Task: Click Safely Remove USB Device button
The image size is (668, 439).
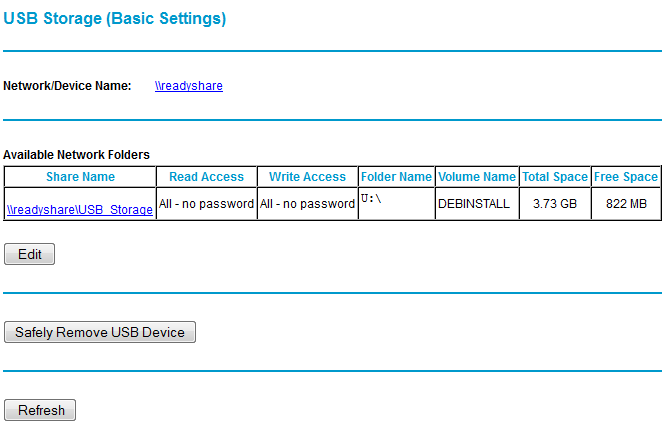Action: click(x=100, y=332)
